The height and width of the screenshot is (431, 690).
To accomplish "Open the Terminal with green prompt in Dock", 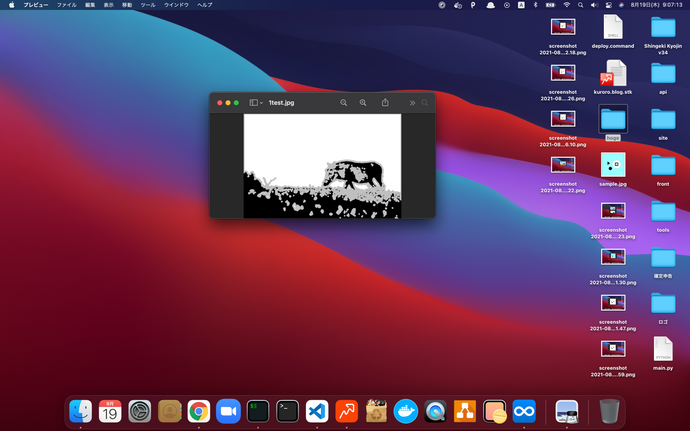I will coord(258,411).
